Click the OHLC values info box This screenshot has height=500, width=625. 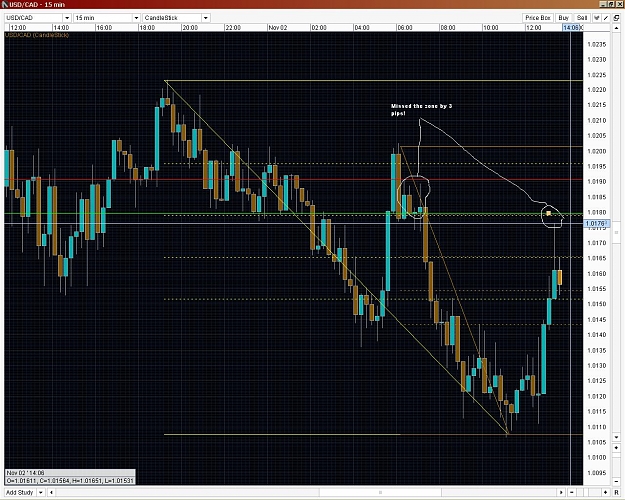pyautogui.click(x=70, y=481)
